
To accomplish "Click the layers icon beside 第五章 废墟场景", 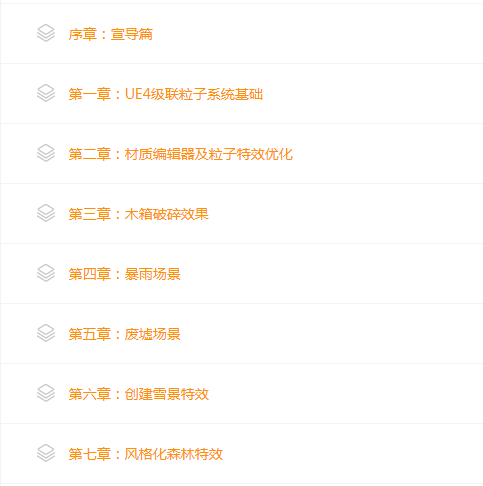I will tap(46, 333).
